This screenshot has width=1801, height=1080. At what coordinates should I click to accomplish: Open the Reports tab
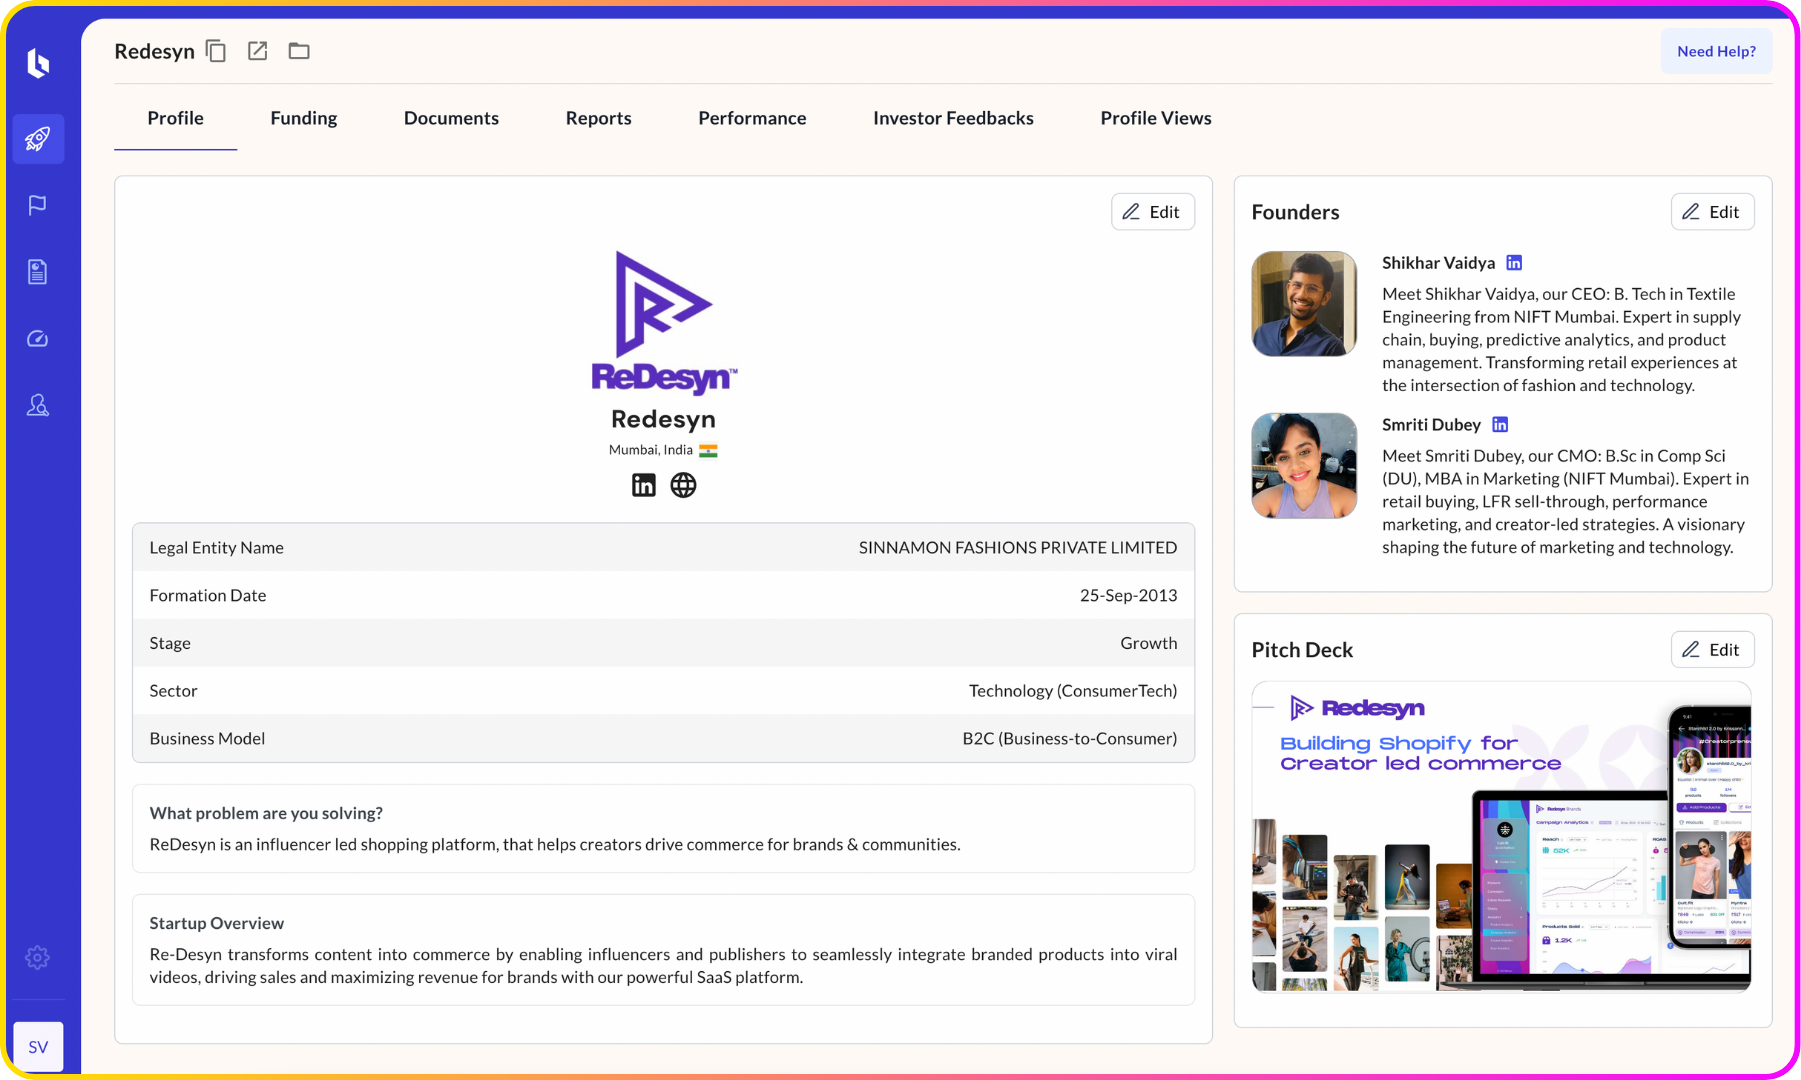(x=599, y=118)
